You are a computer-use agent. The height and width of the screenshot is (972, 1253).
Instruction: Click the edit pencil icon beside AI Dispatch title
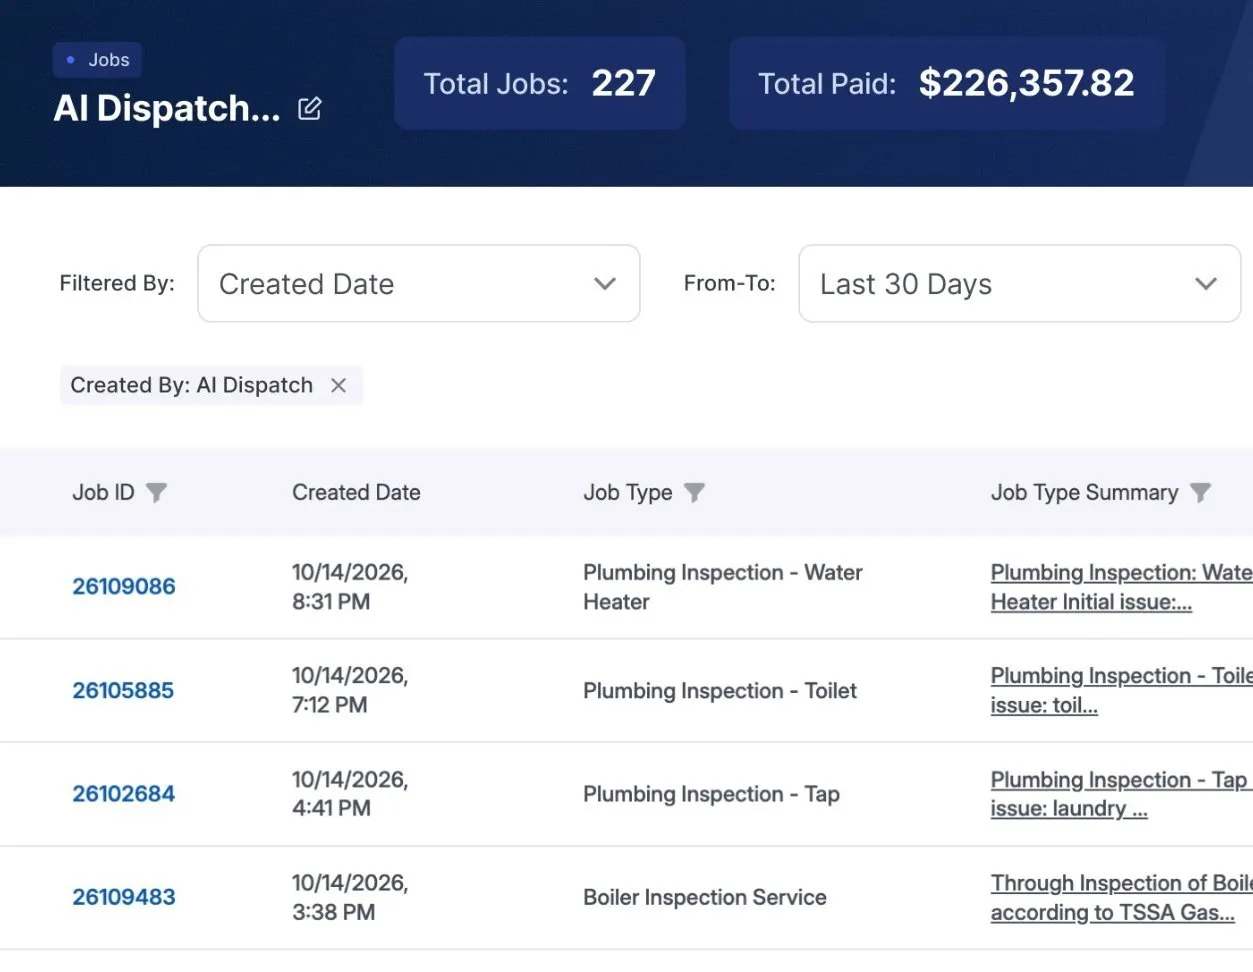click(310, 109)
